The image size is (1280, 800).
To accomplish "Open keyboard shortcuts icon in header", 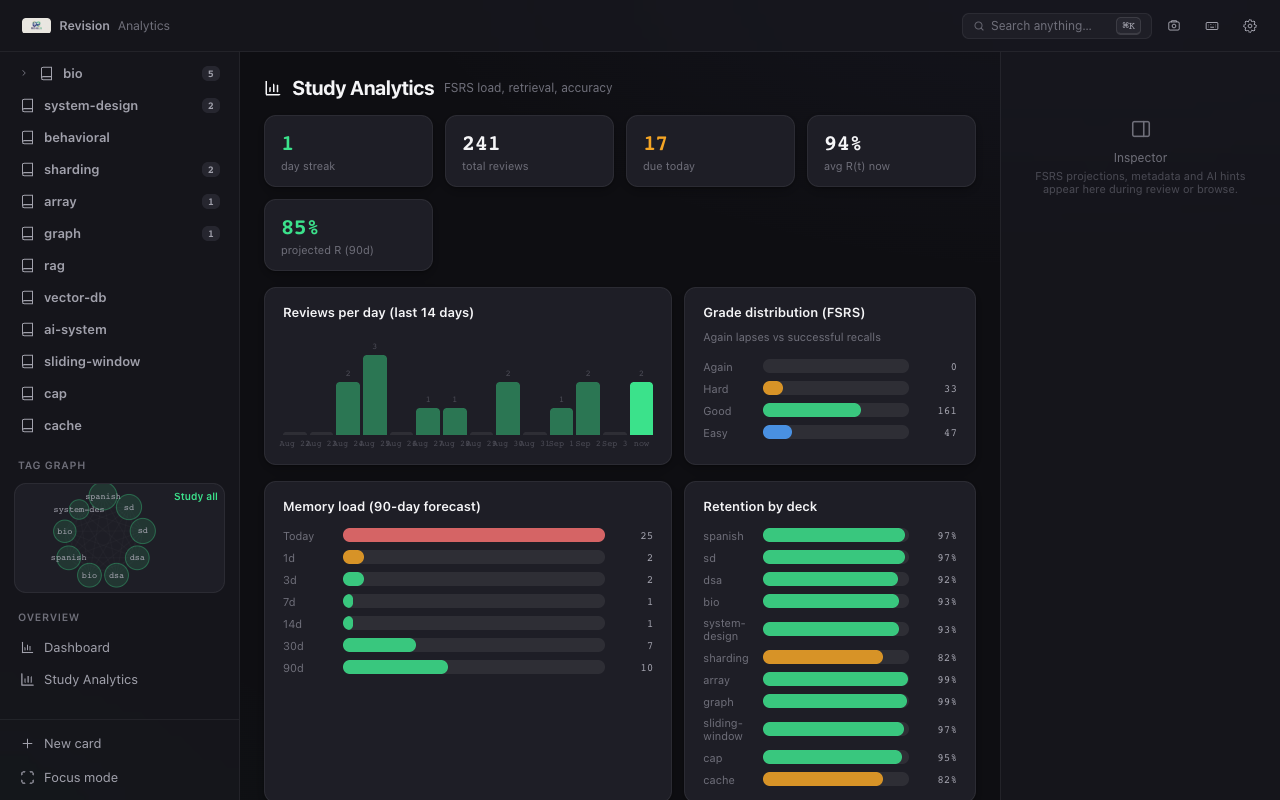I will coord(1212,26).
